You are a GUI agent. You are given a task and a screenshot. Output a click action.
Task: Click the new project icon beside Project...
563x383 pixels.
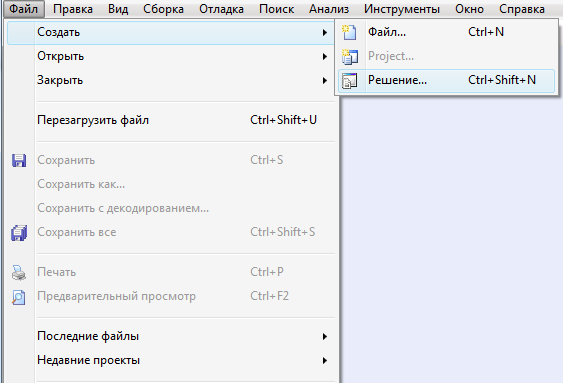[350, 57]
